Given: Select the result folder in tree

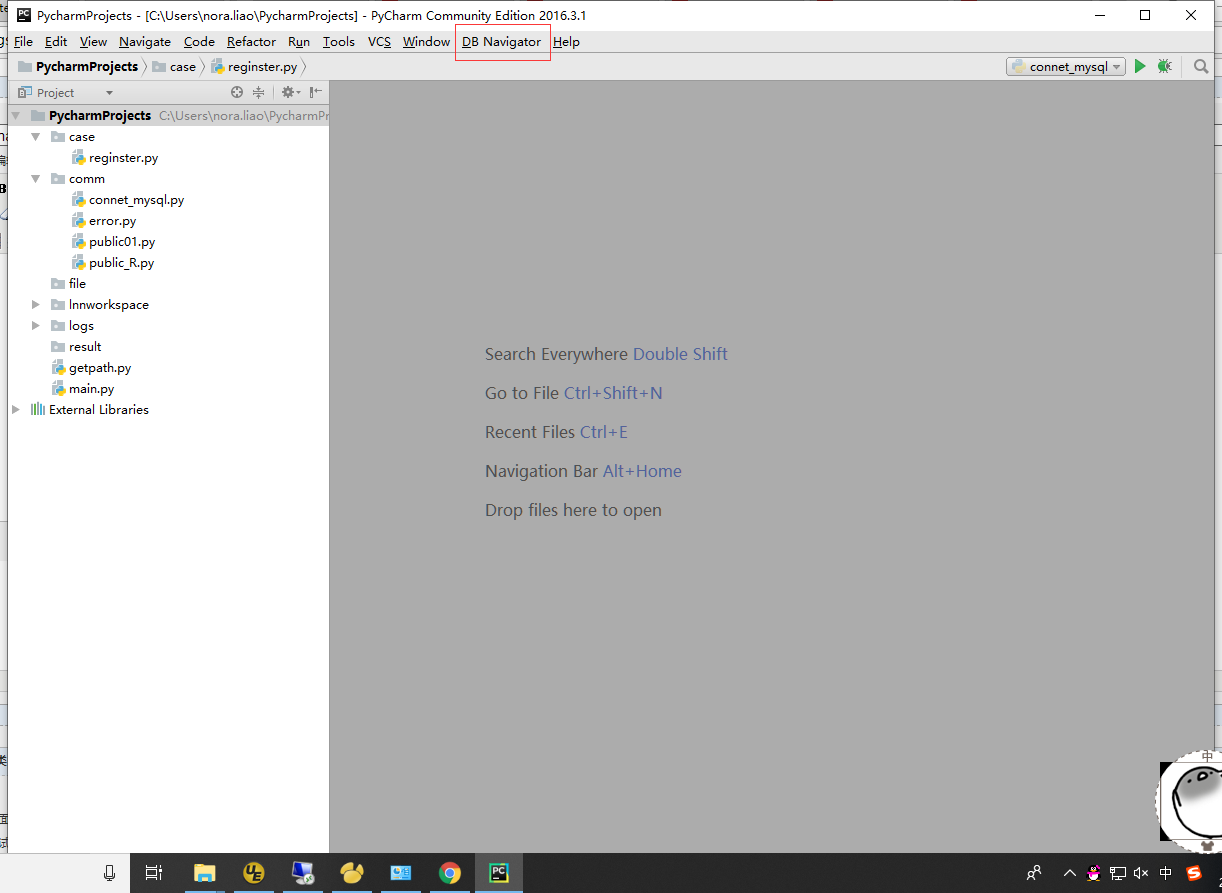Looking at the screenshot, I should [x=76, y=347].
